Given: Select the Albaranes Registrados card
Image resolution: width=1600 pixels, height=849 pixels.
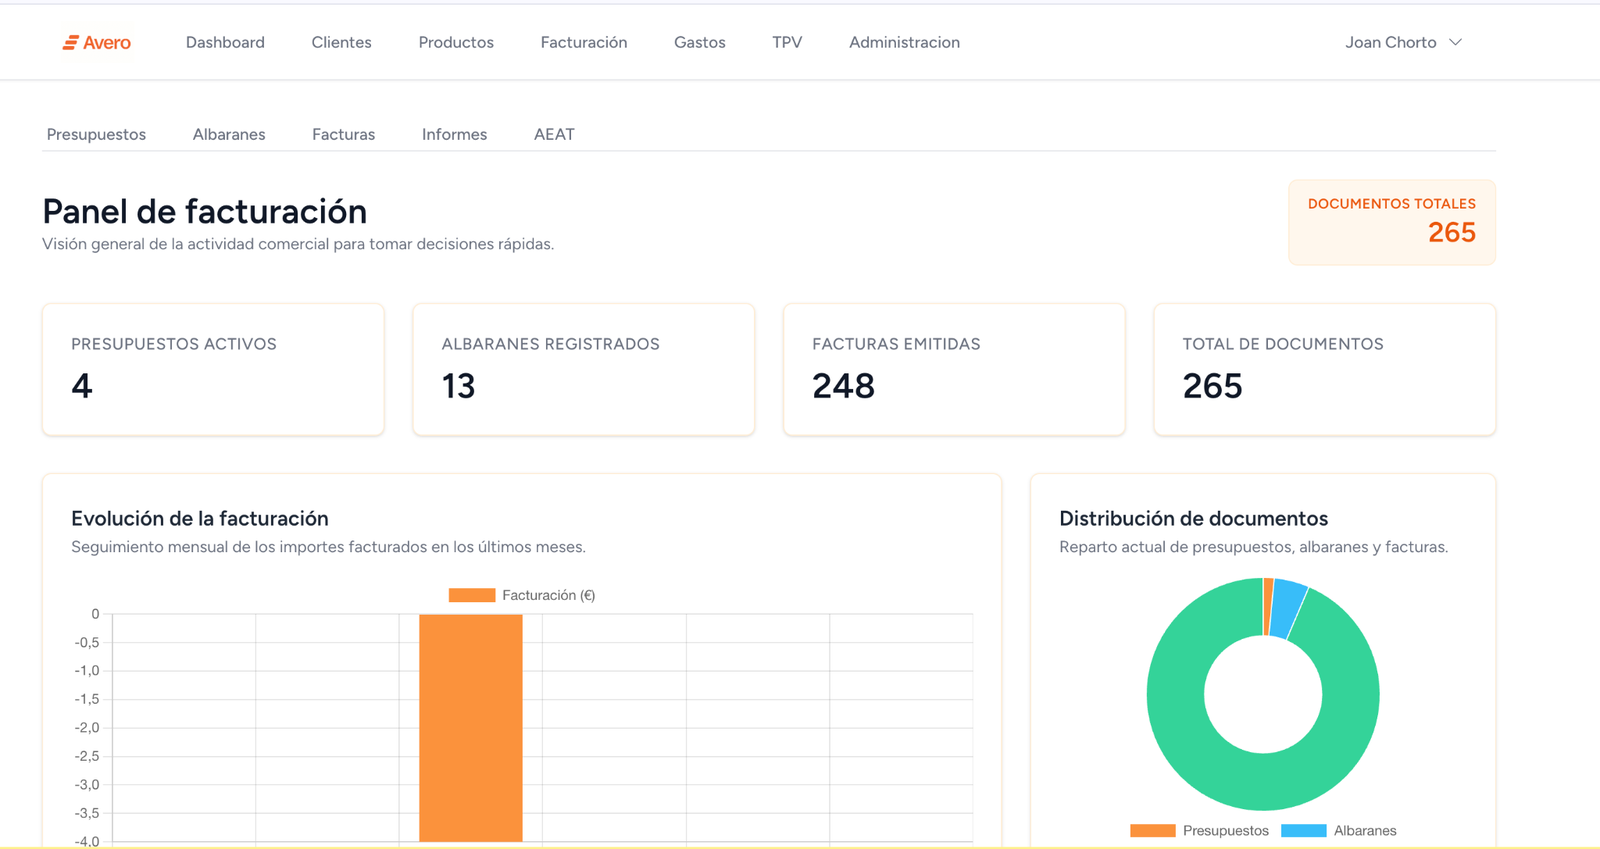Looking at the screenshot, I should tap(584, 369).
